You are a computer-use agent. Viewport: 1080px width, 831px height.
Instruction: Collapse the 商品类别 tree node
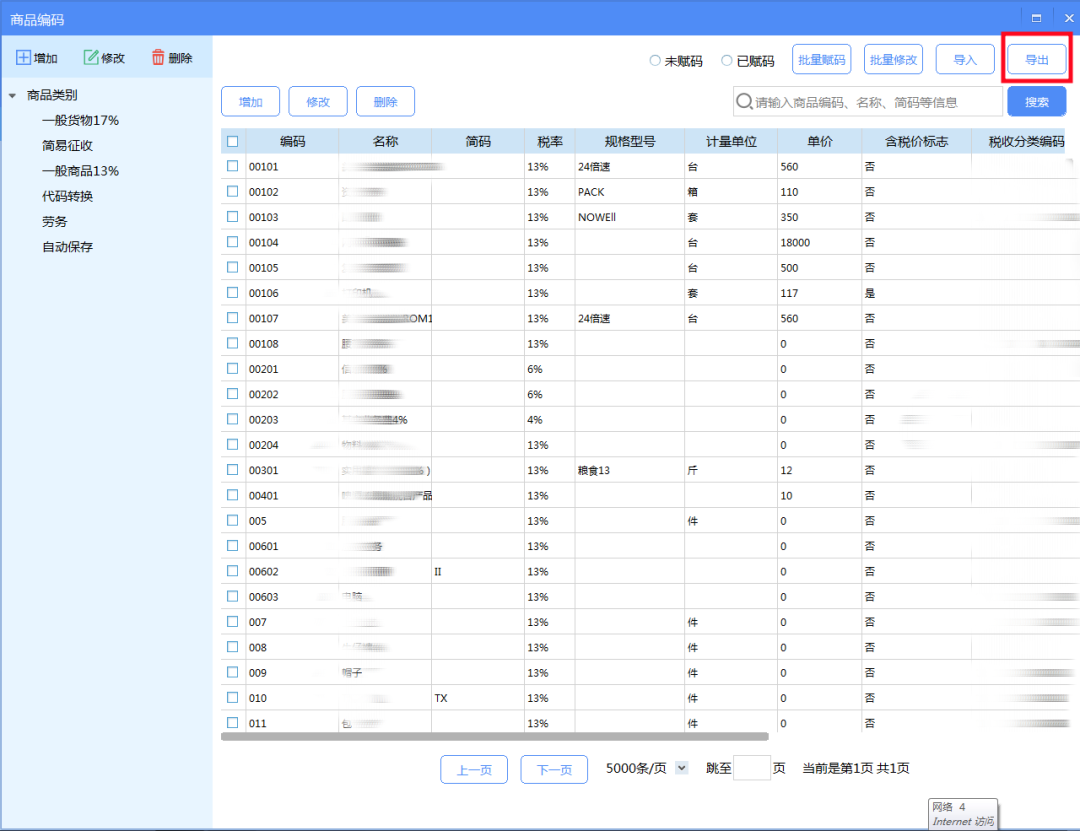click(12, 95)
